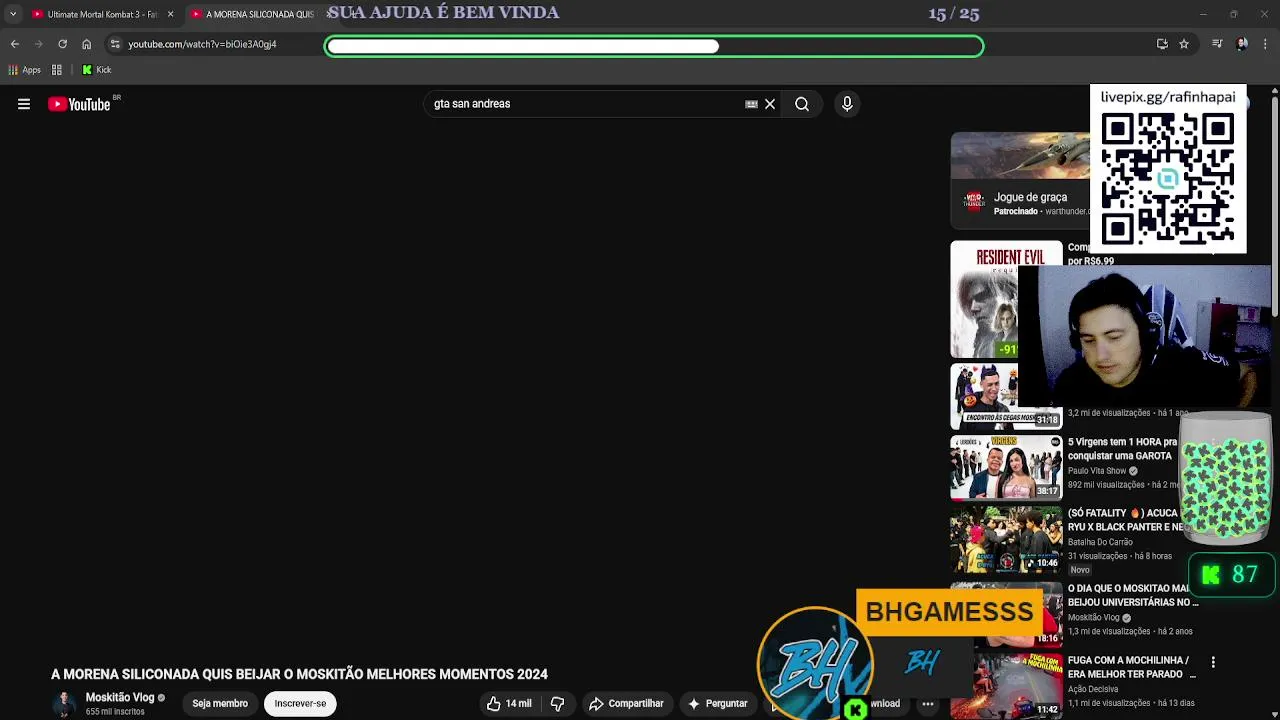Viewport: 1280px width, 720px height.
Task: Open the Apps bookmark
Action: 24,70
